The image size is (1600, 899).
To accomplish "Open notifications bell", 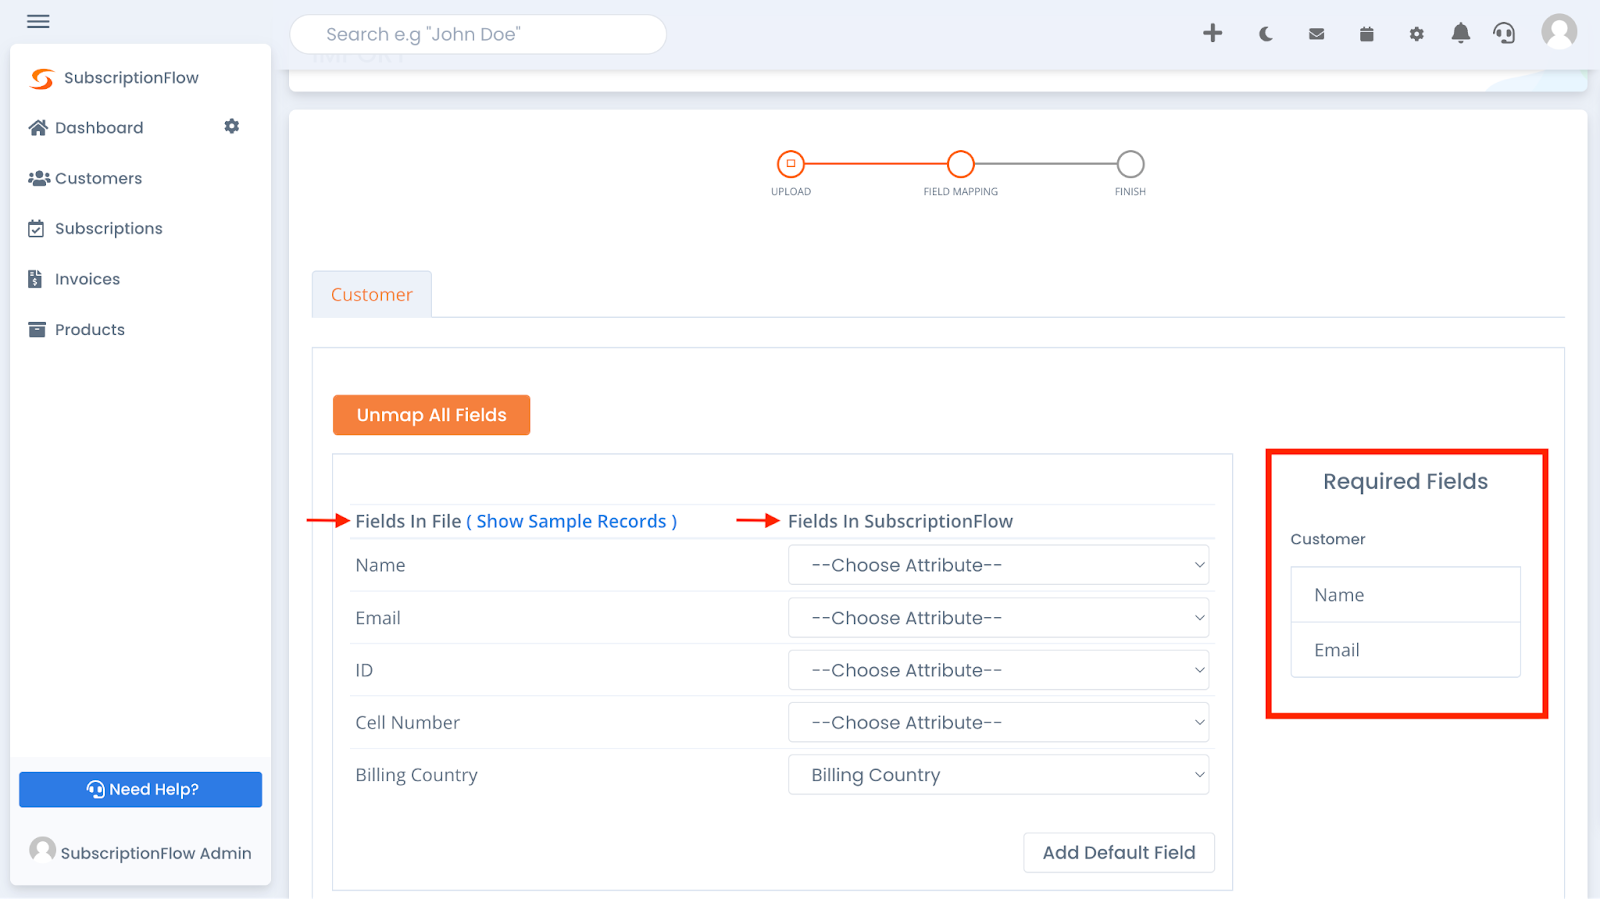I will click(x=1460, y=33).
